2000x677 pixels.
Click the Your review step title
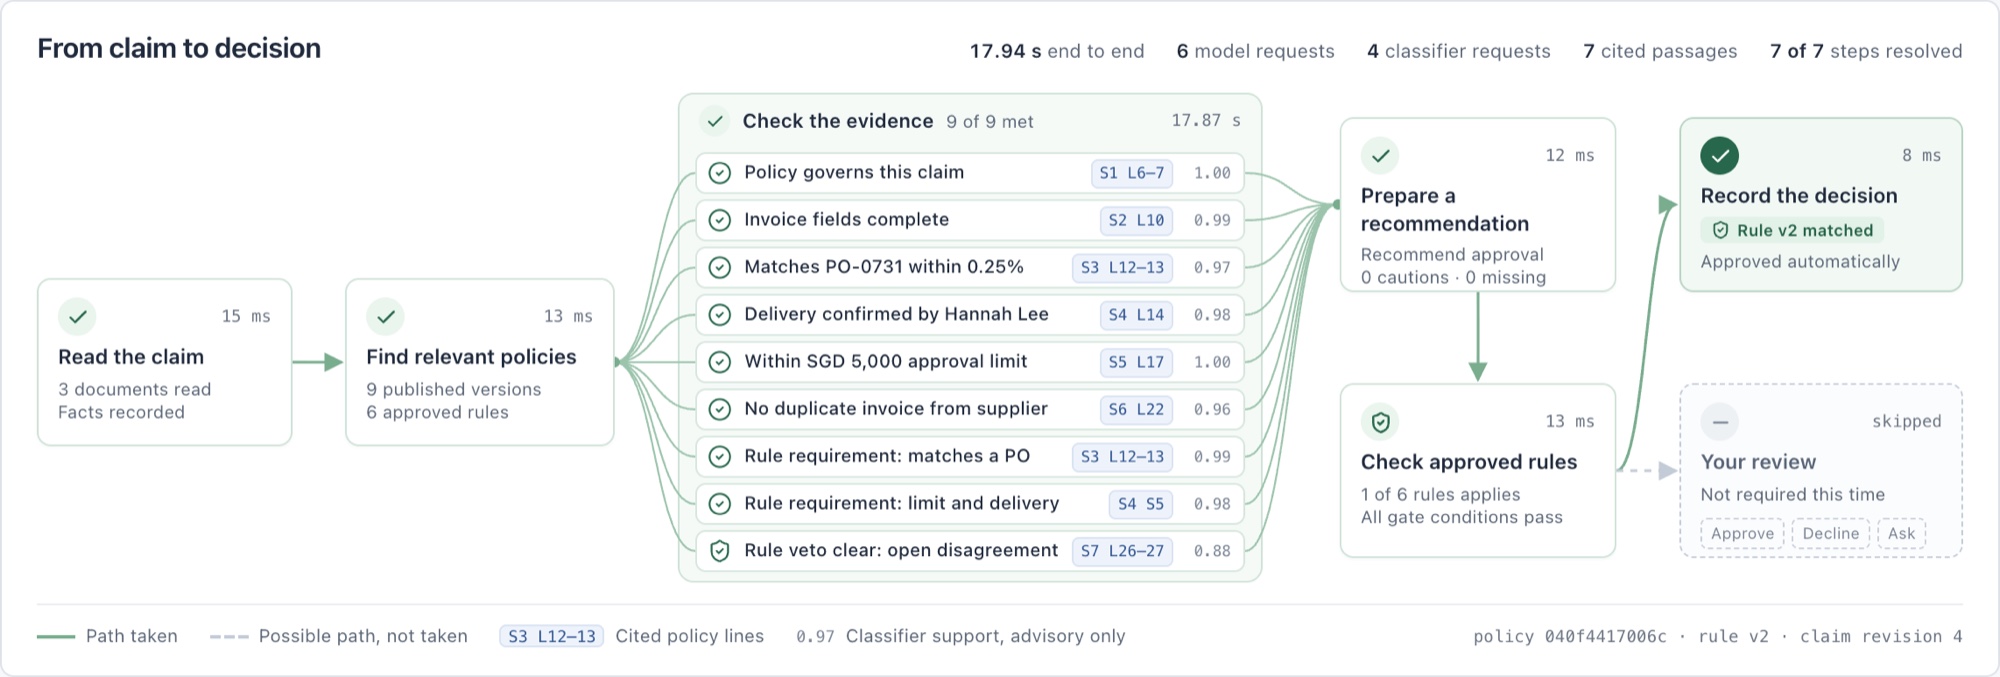[1758, 462]
